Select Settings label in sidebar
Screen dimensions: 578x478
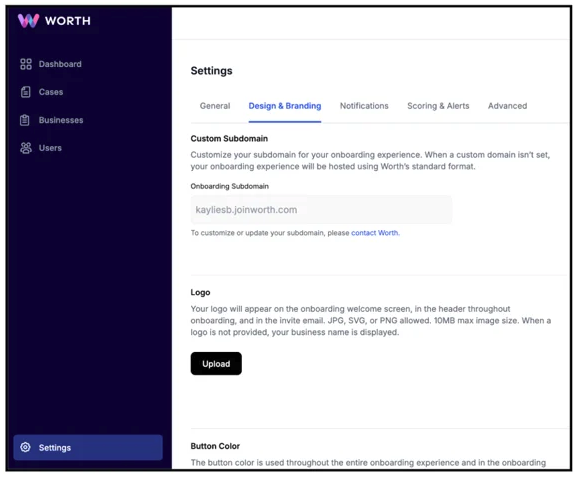pos(55,447)
